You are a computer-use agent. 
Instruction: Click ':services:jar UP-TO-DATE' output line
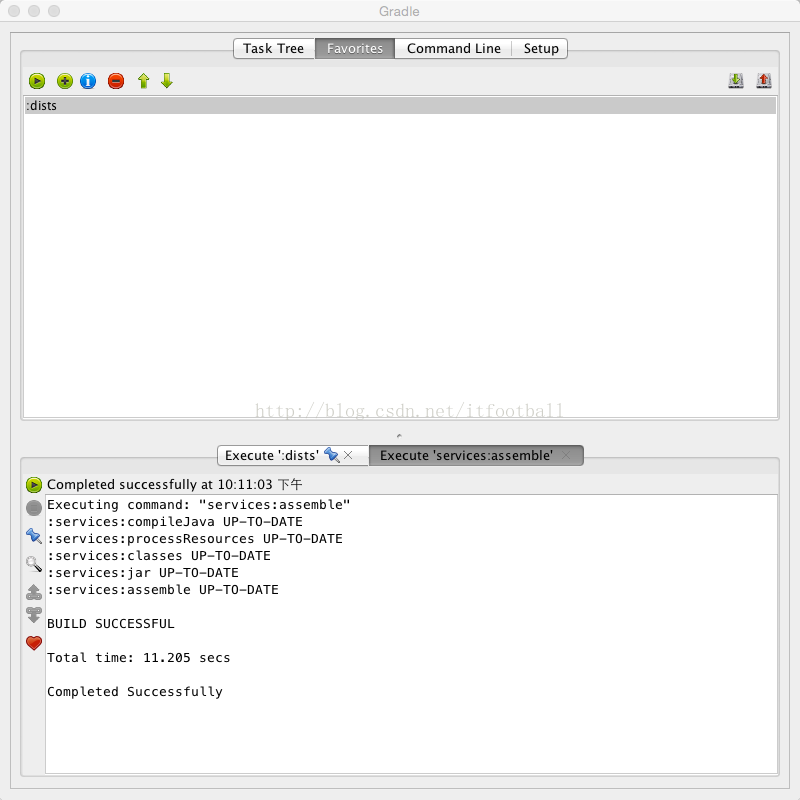143,572
